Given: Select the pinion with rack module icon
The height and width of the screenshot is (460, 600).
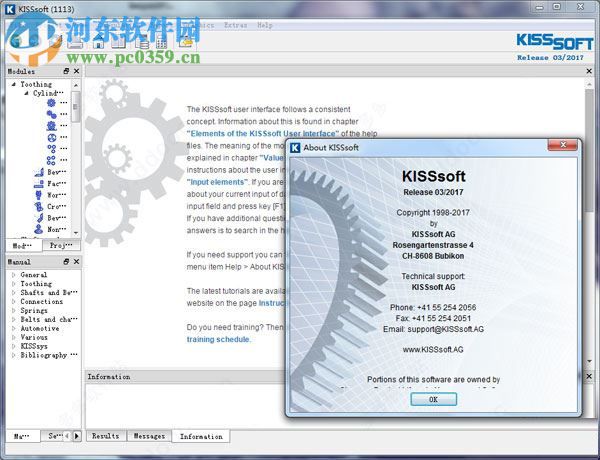Looking at the screenshot, I should [51, 126].
